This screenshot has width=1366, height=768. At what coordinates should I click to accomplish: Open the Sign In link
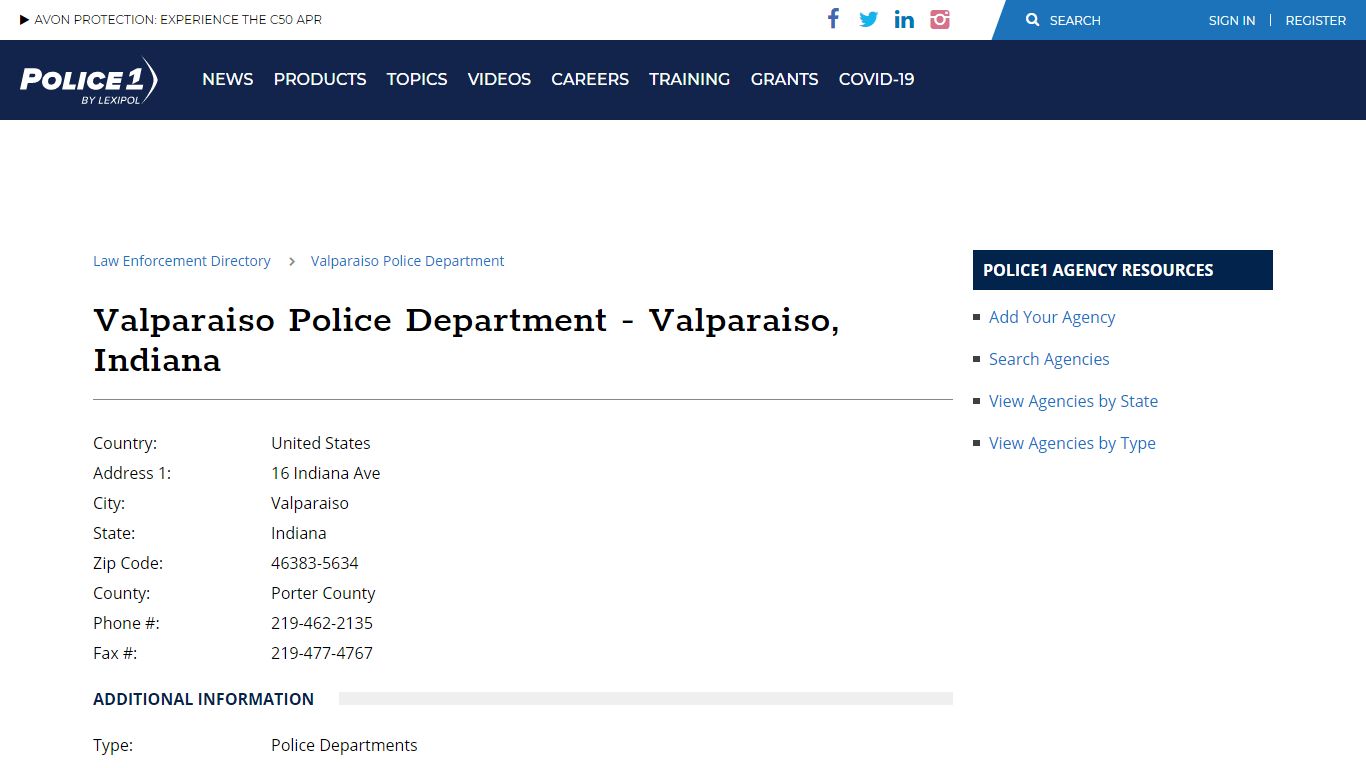(x=1232, y=20)
